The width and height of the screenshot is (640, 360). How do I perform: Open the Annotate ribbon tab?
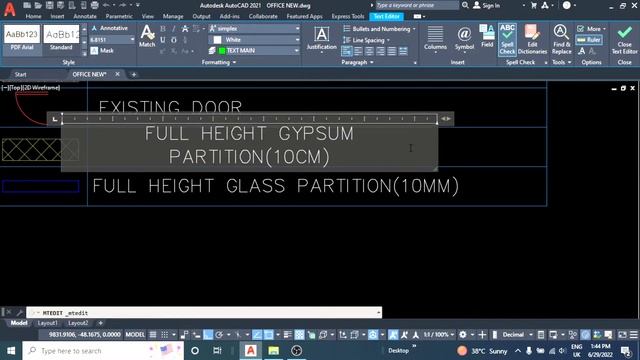[x=85, y=16]
